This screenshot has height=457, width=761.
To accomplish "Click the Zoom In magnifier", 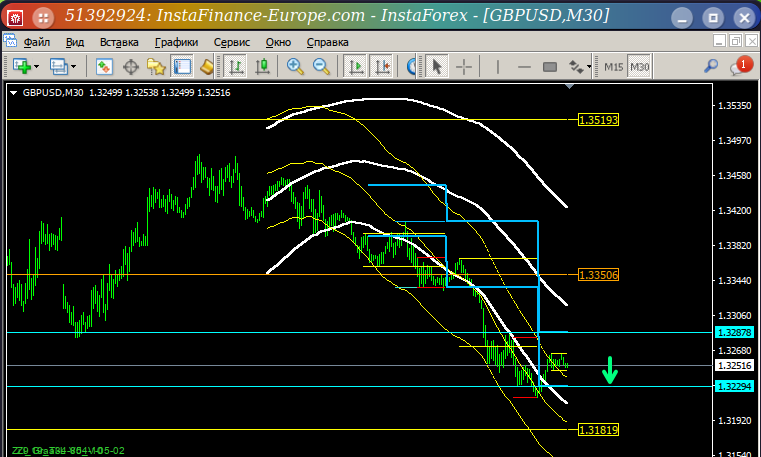I will click(295, 66).
